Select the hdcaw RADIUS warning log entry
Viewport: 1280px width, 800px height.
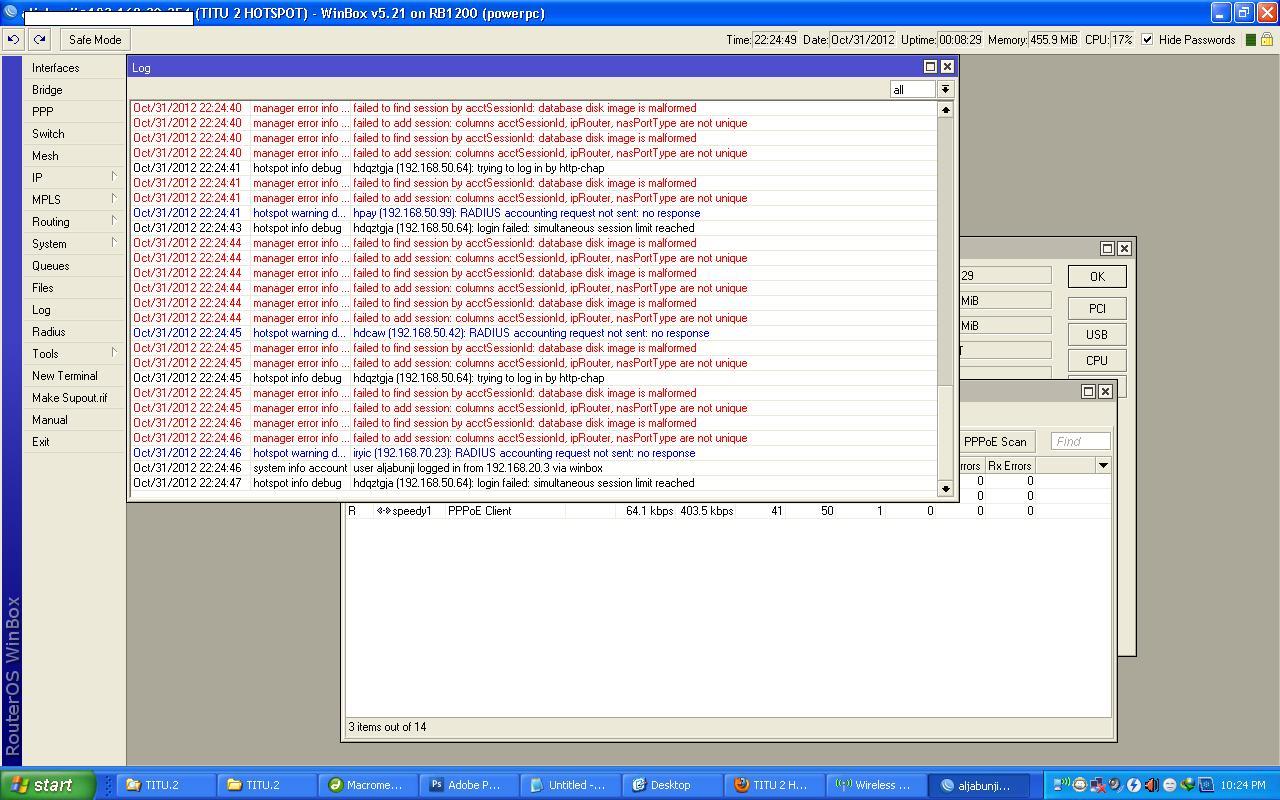[x=534, y=333]
